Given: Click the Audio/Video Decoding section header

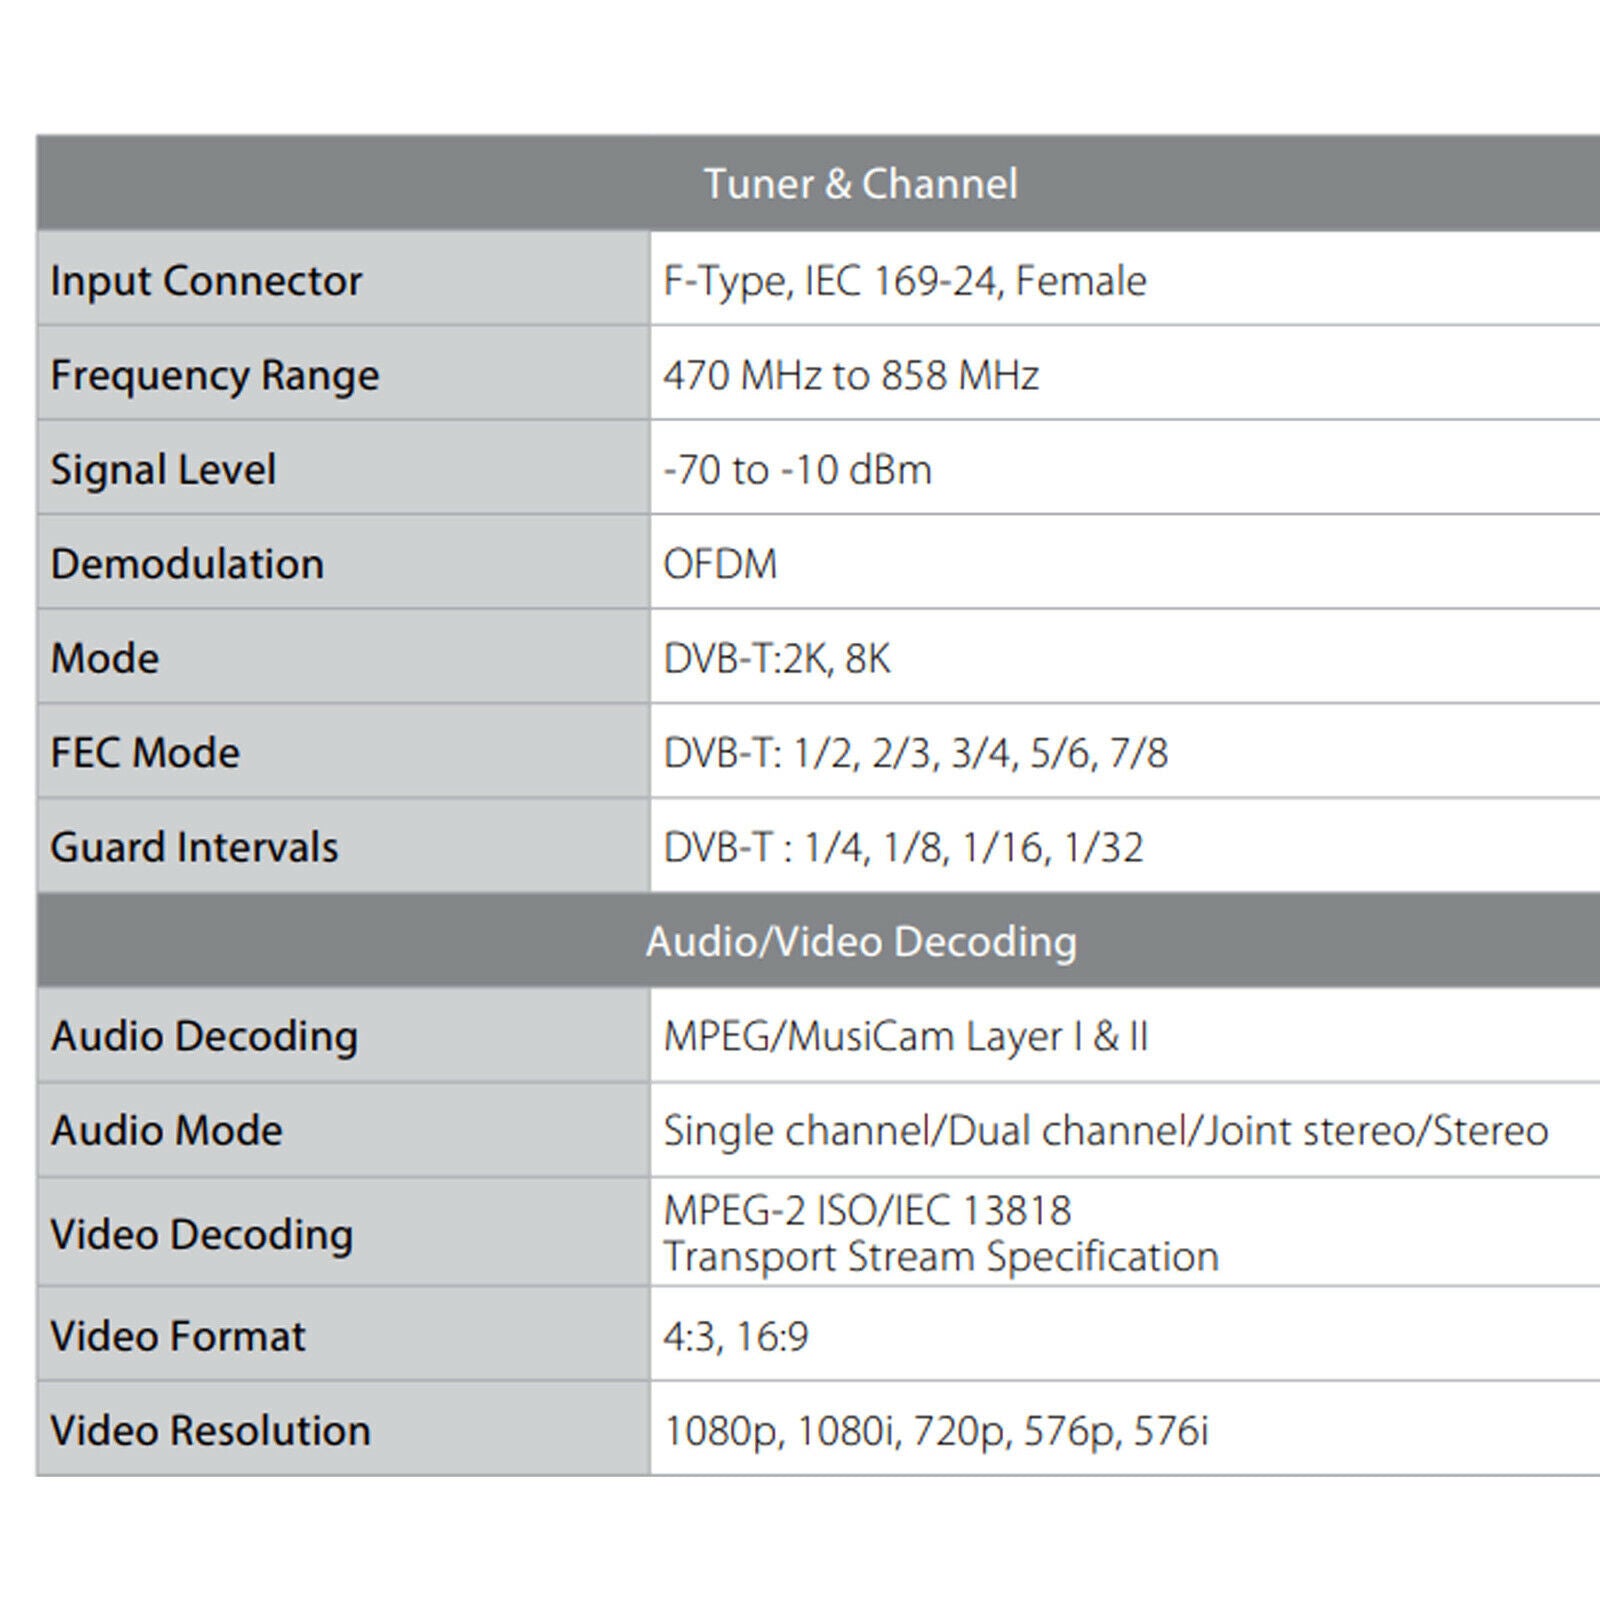Looking at the screenshot, I should [x=860, y=941].
